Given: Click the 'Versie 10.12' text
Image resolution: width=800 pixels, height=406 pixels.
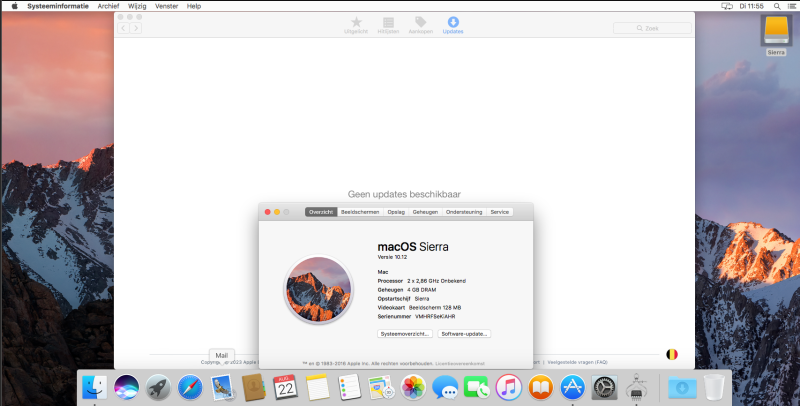Looking at the screenshot, I should point(392,257).
